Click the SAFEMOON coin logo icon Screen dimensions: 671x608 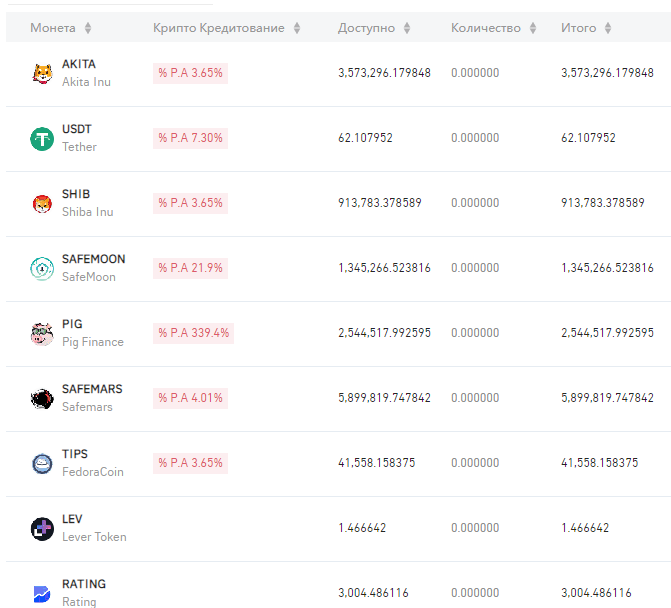42,269
